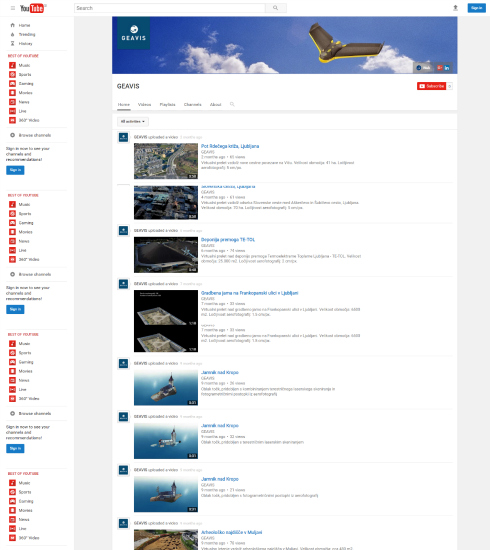Open Pot Rdečega križa, Ljubljana video title

coord(230,146)
